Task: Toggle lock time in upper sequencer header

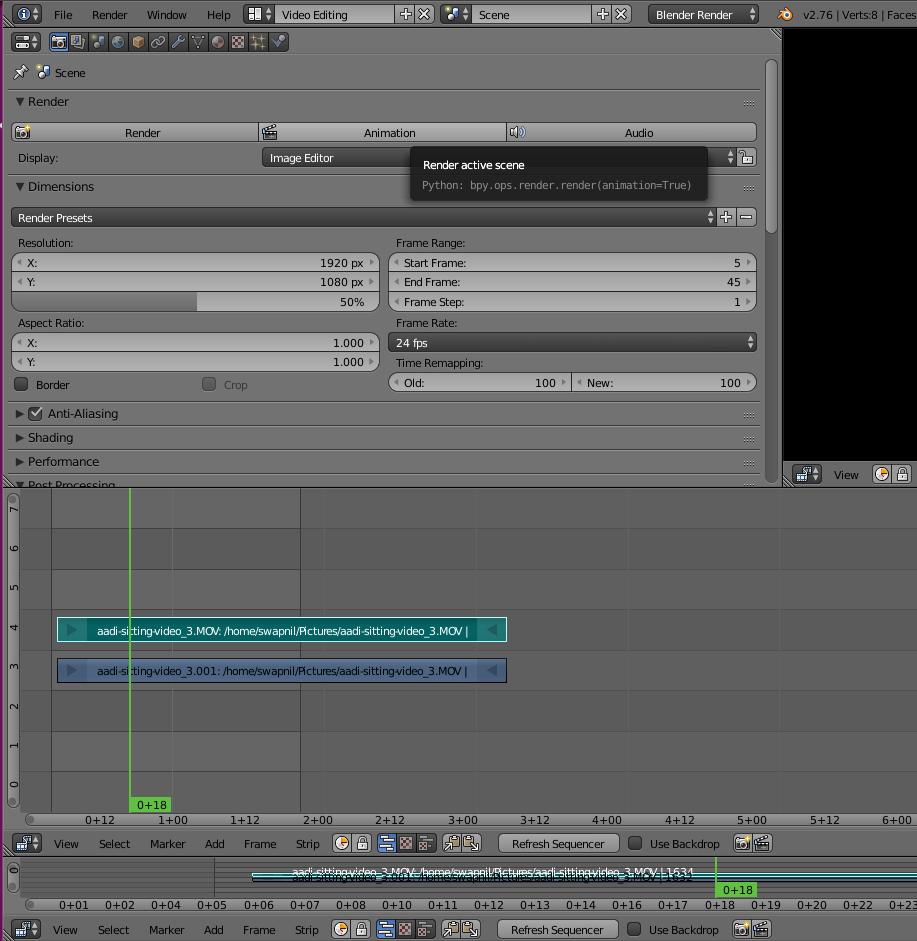Action: pyautogui.click(x=362, y=843)
